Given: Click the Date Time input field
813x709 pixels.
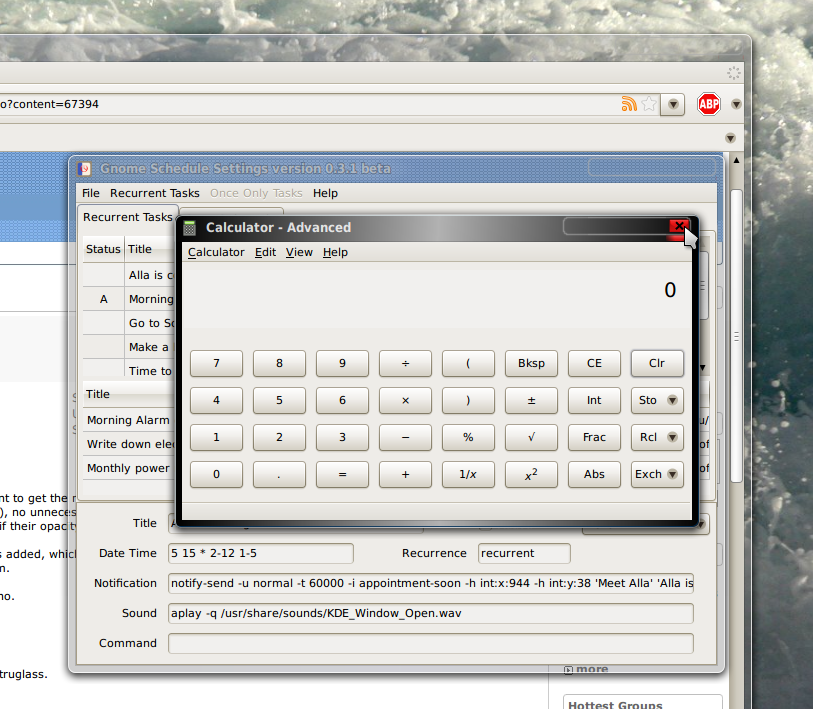Looking at the screenshot, I should (261, 553).
